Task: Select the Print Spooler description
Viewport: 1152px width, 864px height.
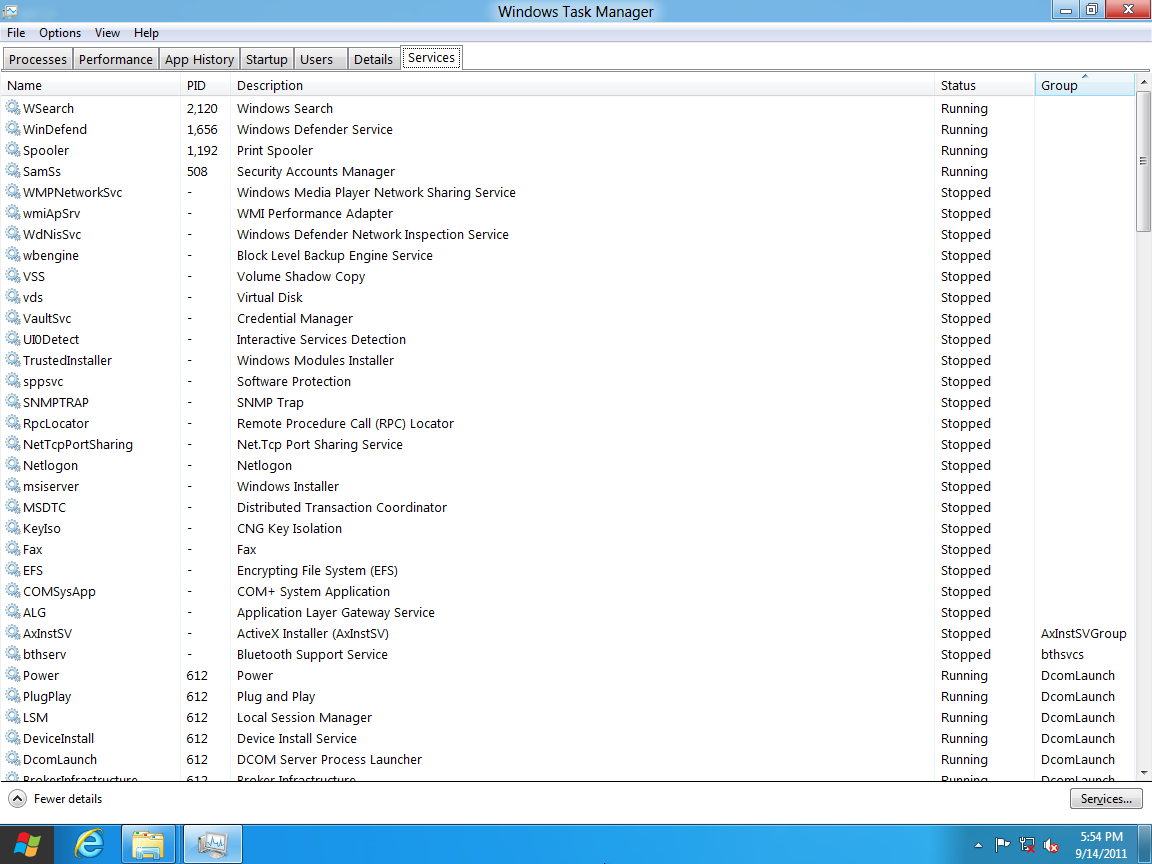Action: 275,150
